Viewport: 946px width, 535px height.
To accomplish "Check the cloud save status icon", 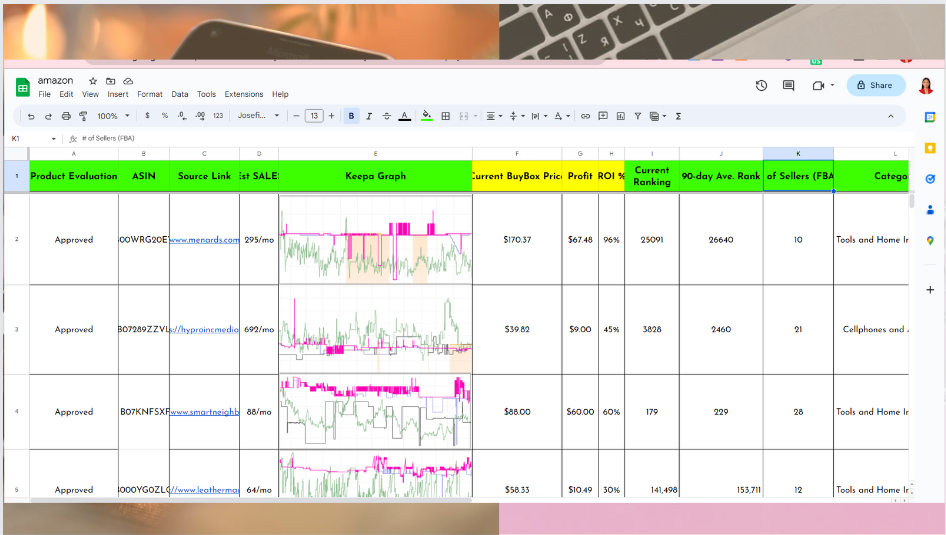I will (x=128, y=81).
